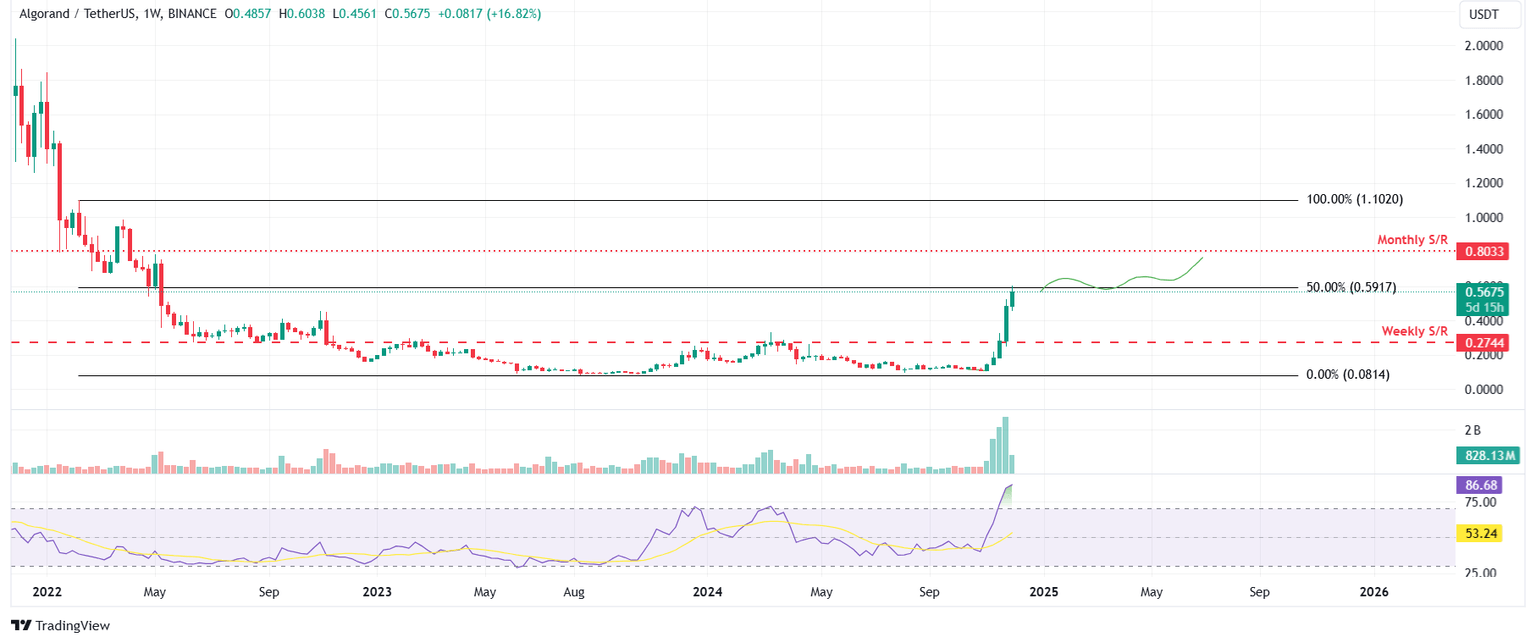This screenshot has height=644, width=1536.
Task: Open the Algorand / TetherUS symbol search
Action: [x=78, y=14]
